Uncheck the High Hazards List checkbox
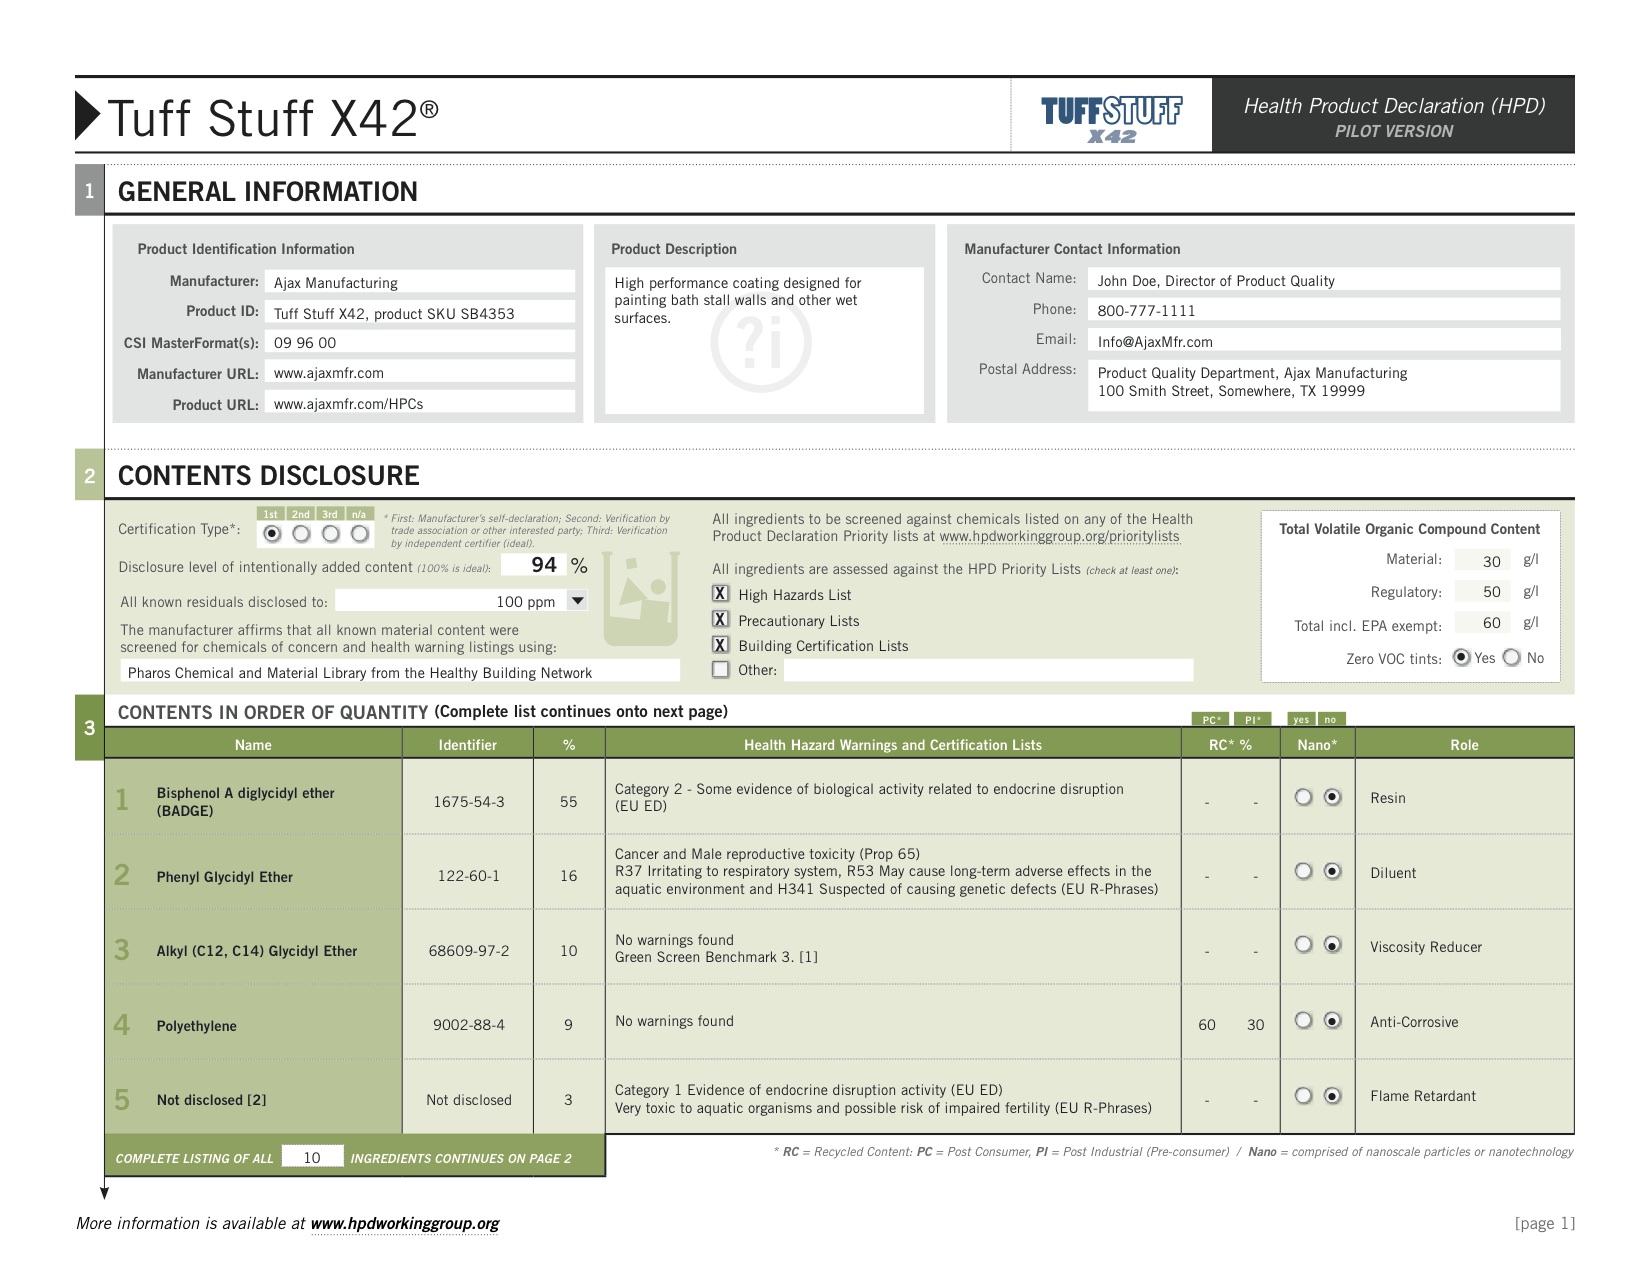 click(720, 594)
